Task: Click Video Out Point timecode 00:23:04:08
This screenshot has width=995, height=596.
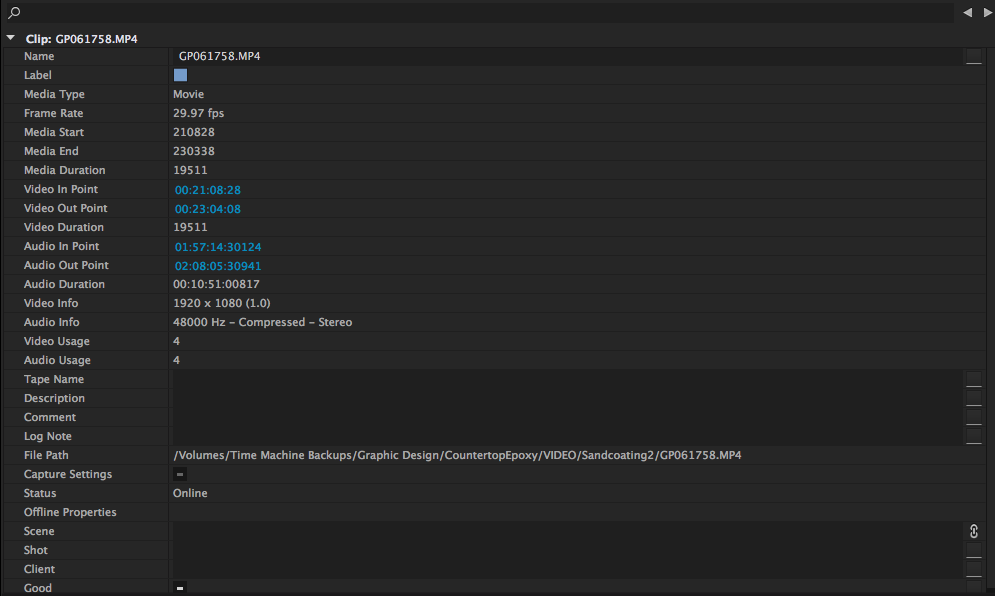Action: pyautogui.click(x=208, y=209)
